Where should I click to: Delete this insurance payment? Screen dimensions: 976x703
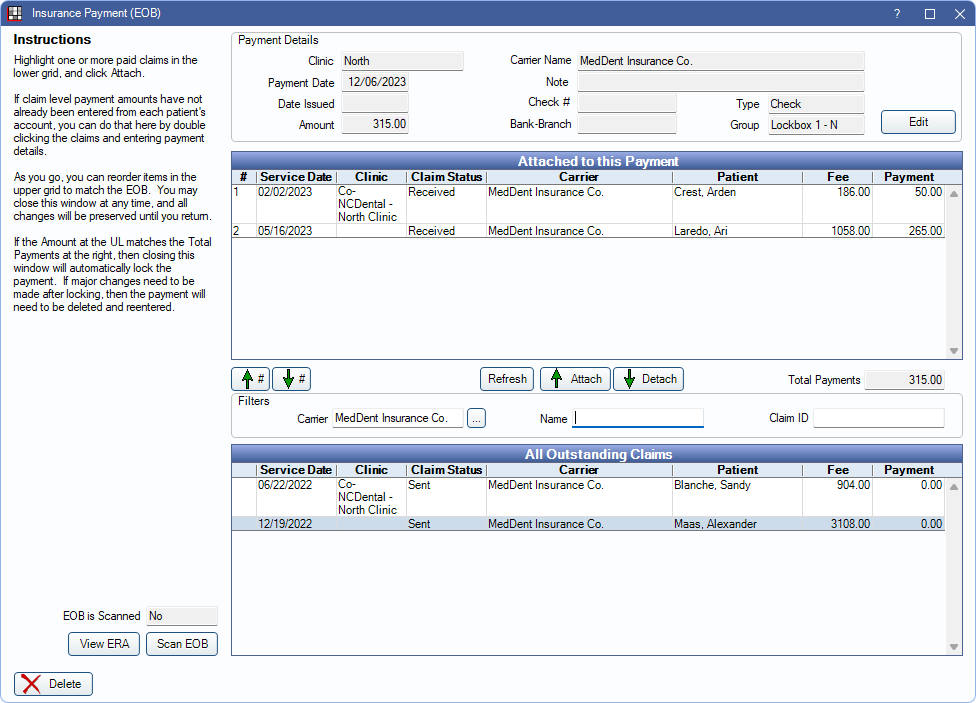click(54, 684)
